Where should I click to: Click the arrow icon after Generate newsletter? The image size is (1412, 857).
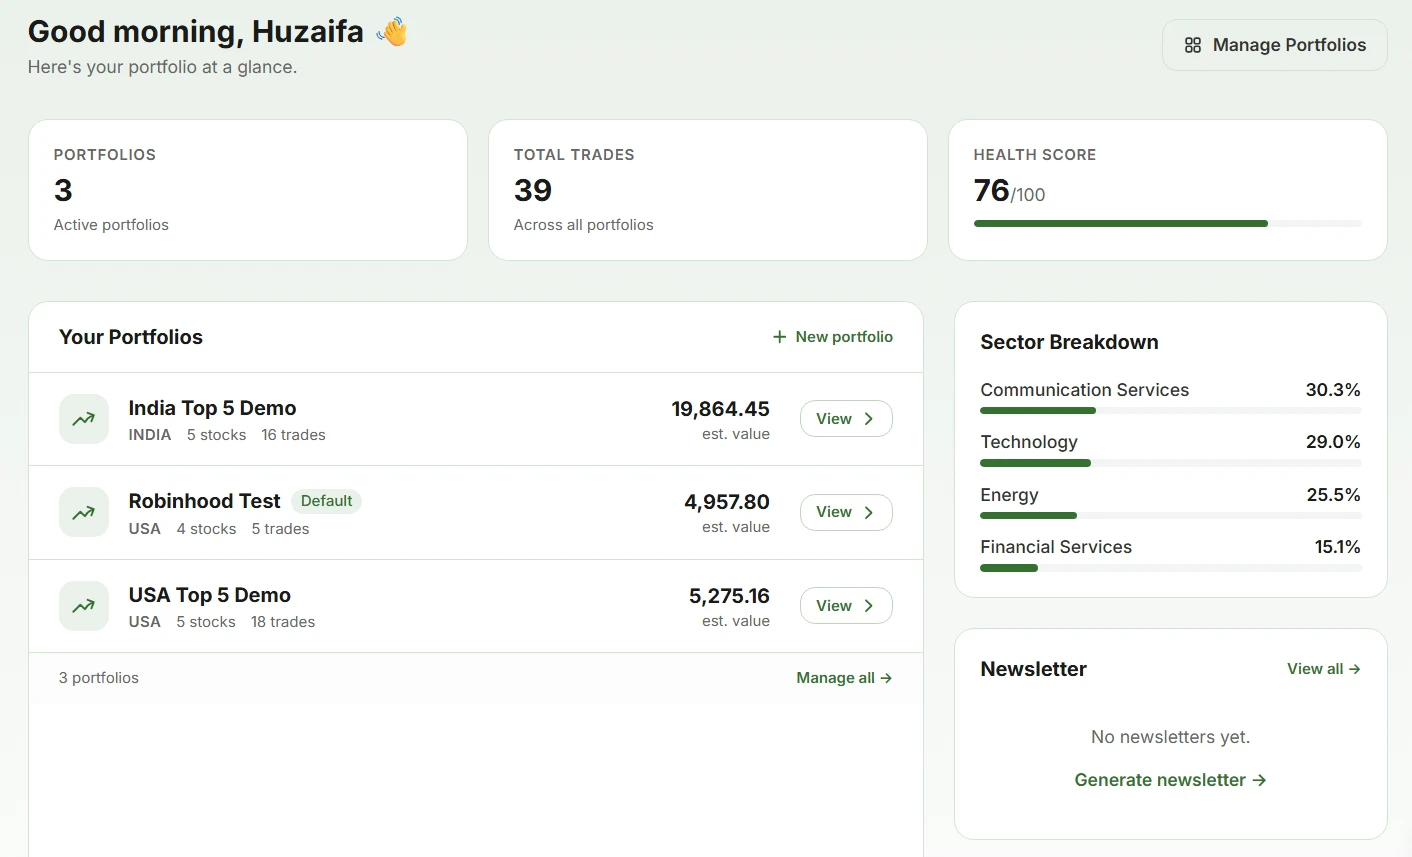[x=1259, y=780]
